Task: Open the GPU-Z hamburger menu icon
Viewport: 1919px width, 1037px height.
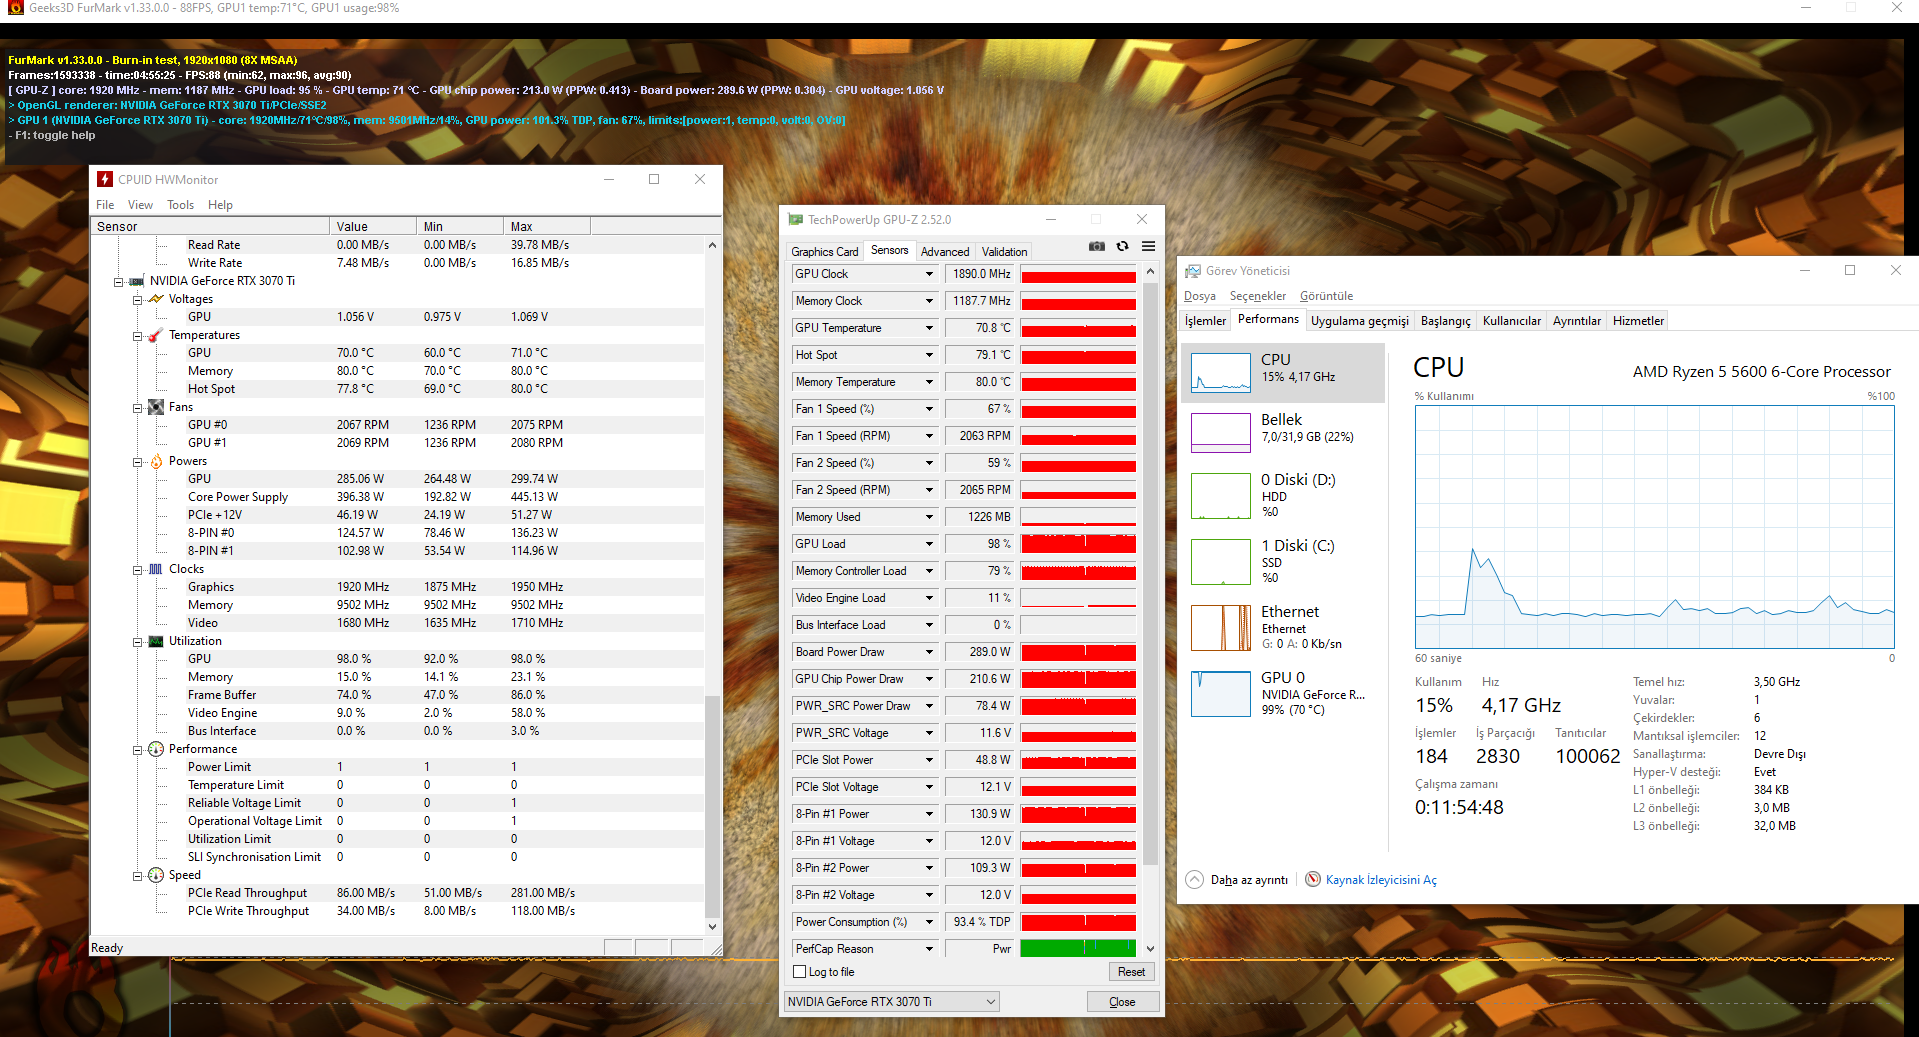Action: tap(1149, 246)
